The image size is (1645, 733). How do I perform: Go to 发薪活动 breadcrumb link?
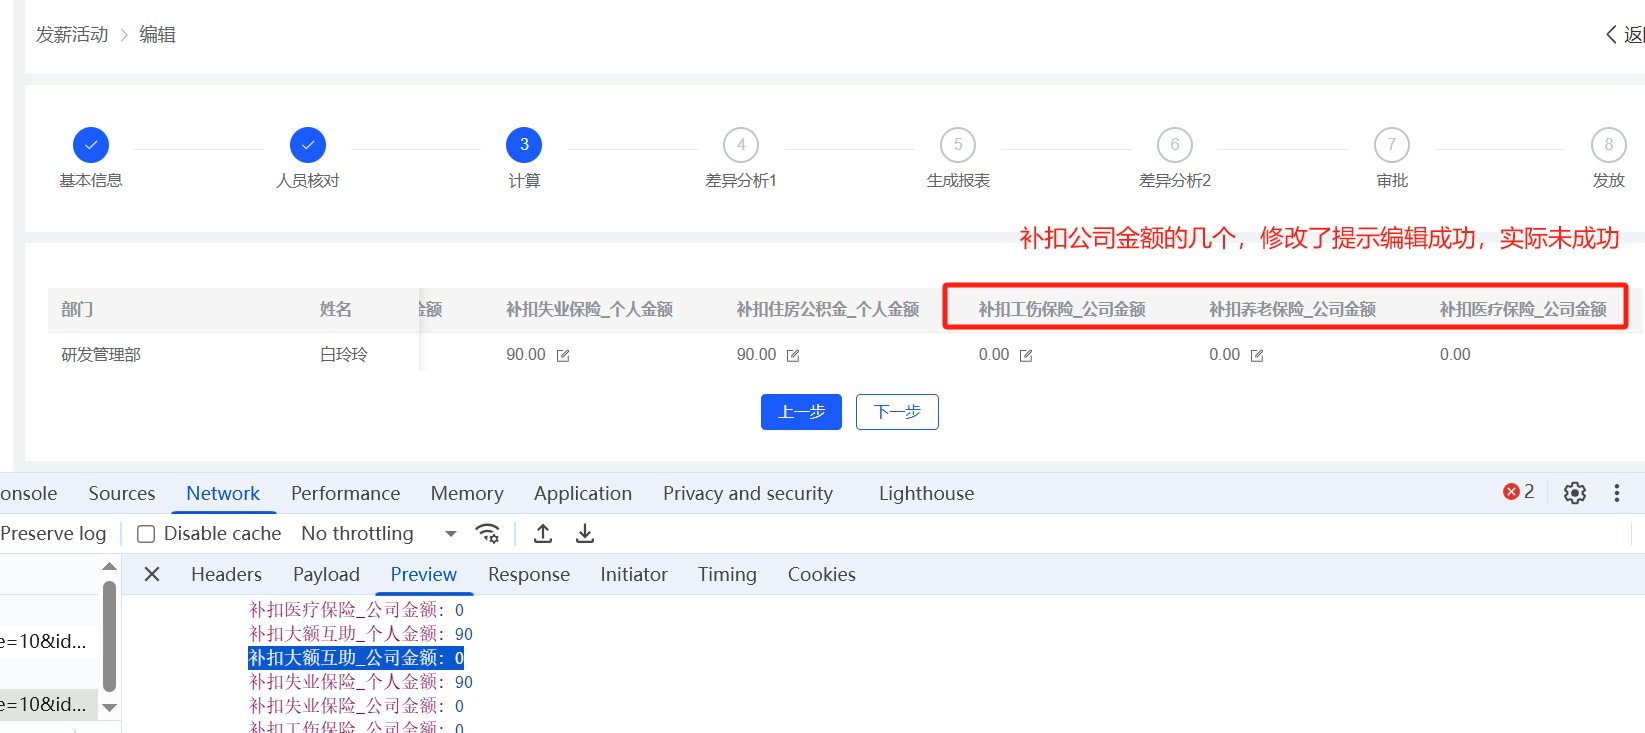(x=72, y=35)
